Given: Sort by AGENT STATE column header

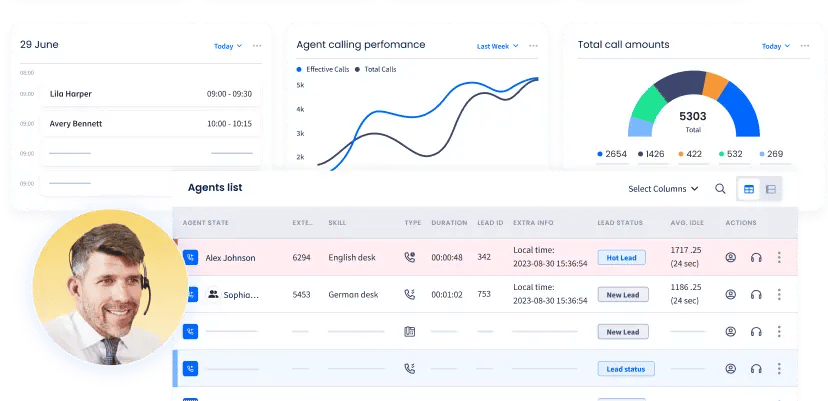Looking at the screenshot, I should coord(205,223).
